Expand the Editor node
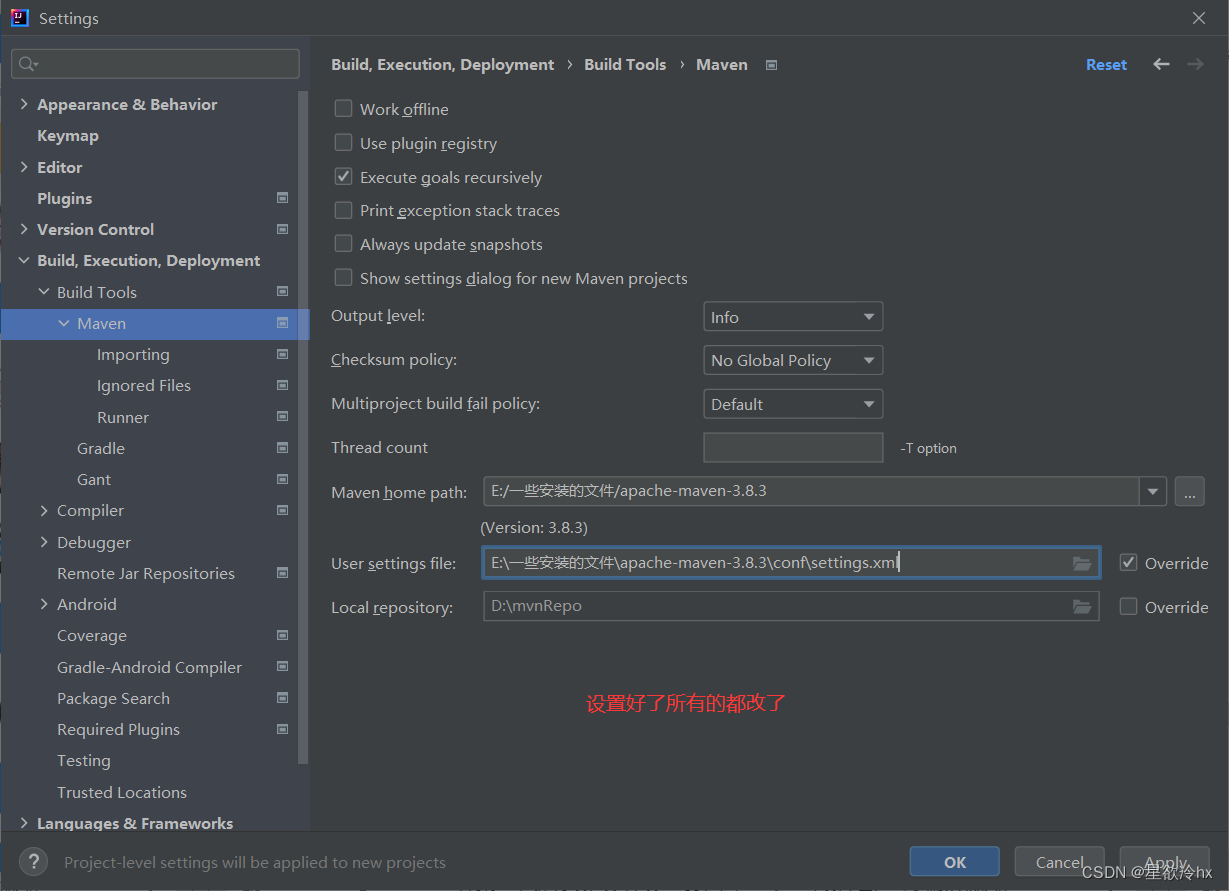The width and height of the screenshot is (1229, 891). [x=24, y=167]
